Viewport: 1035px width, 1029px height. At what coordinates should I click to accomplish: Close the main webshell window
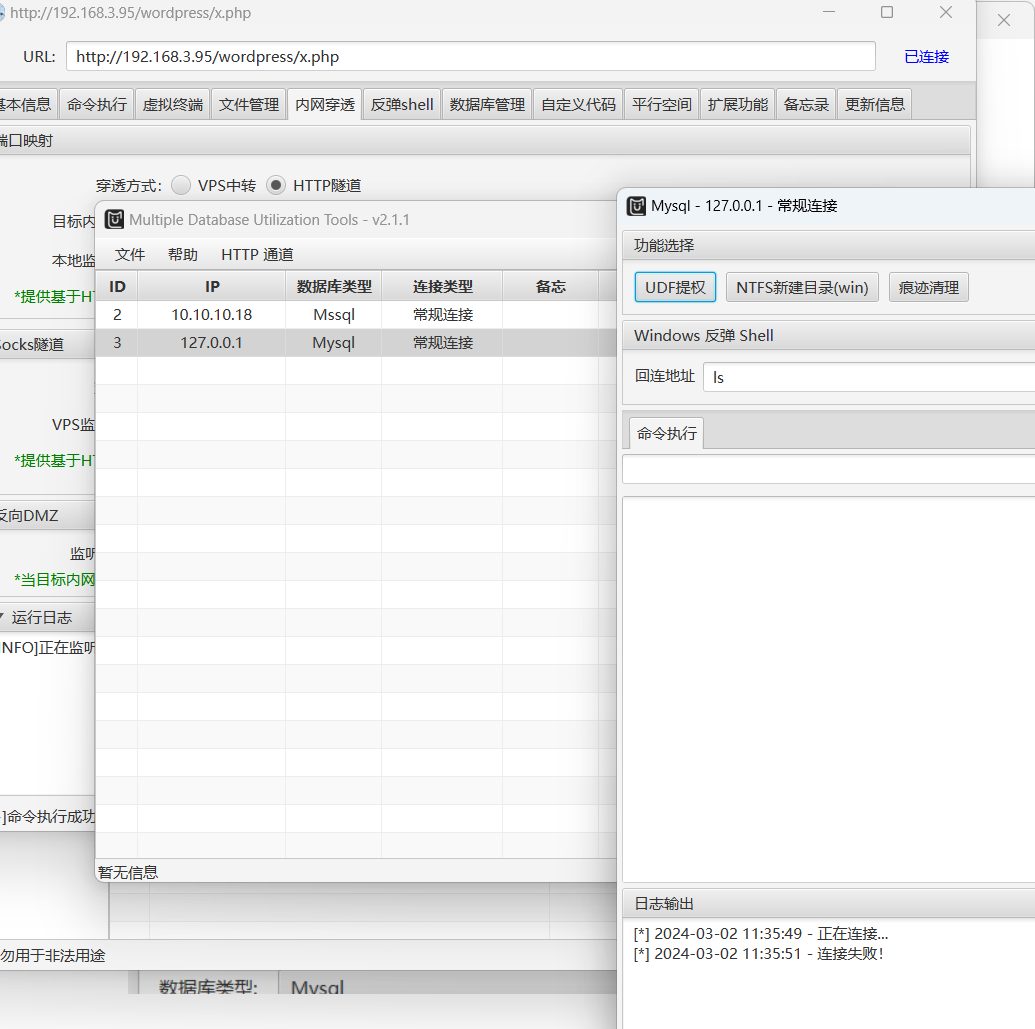945,13
